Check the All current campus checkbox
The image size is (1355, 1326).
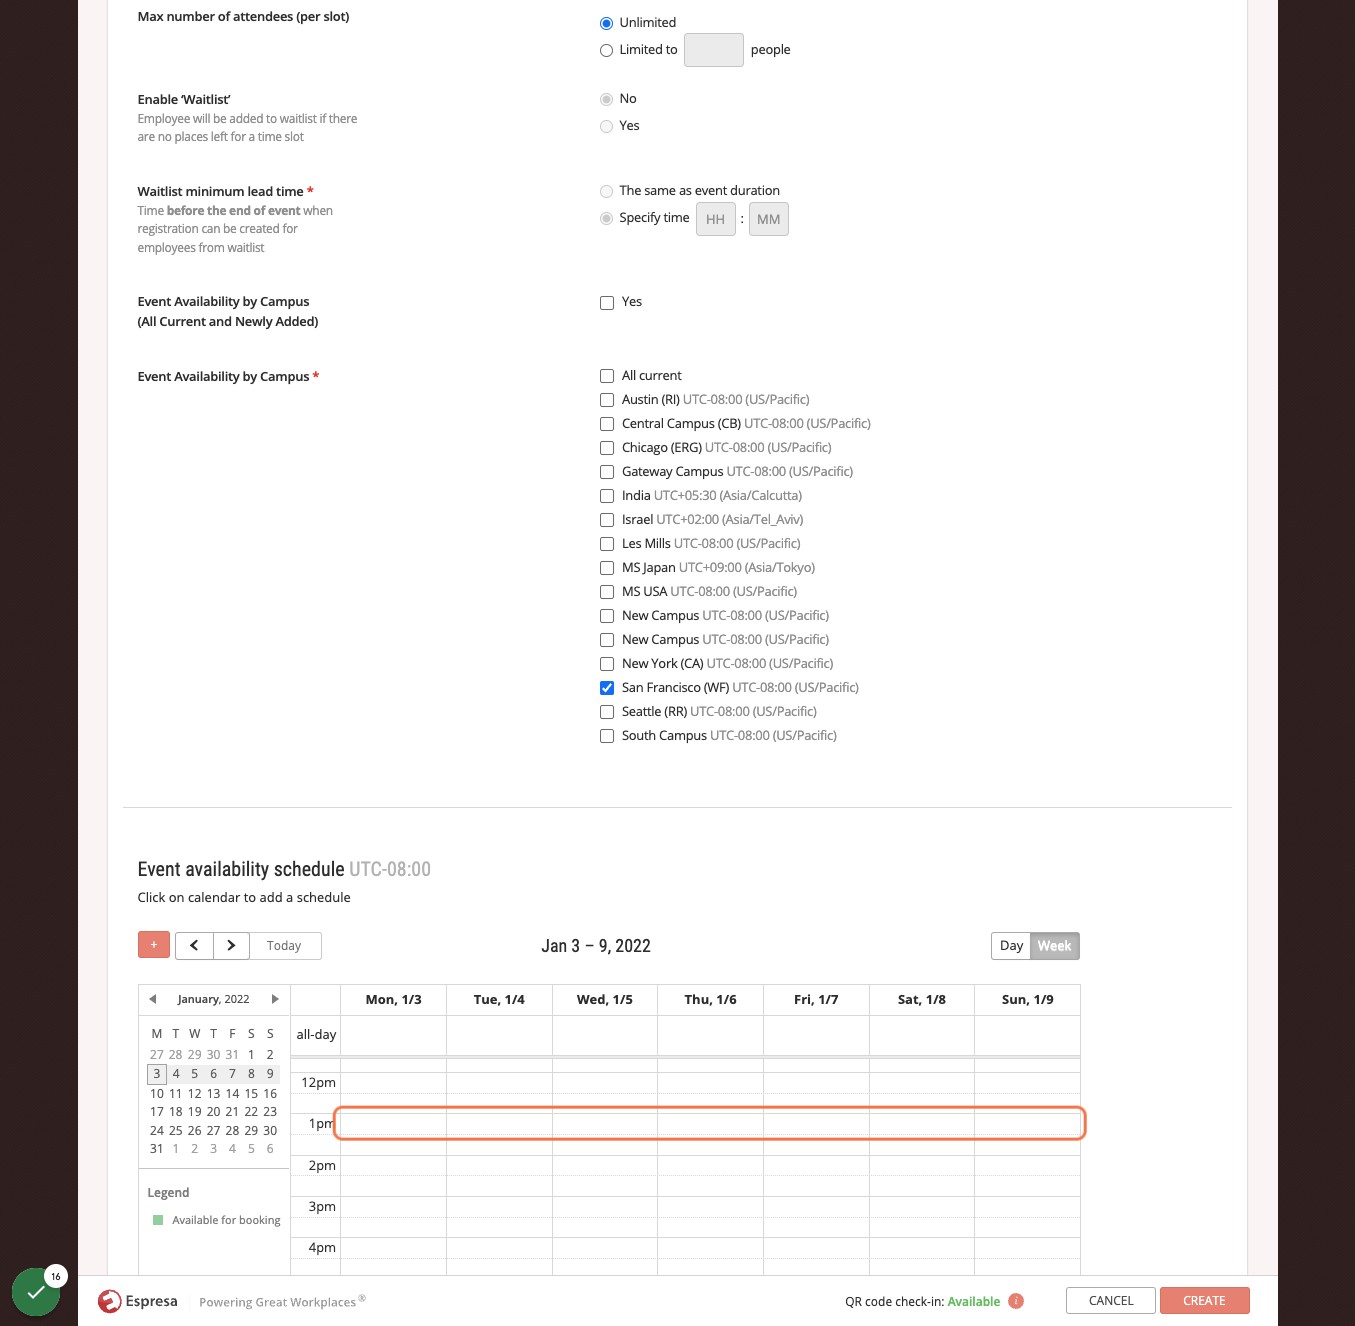coord(607,376)
